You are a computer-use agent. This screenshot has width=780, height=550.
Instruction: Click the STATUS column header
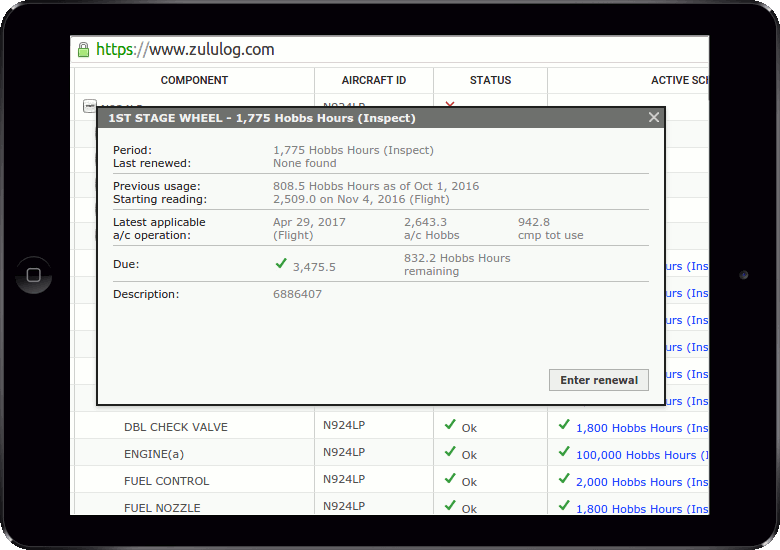490,80
